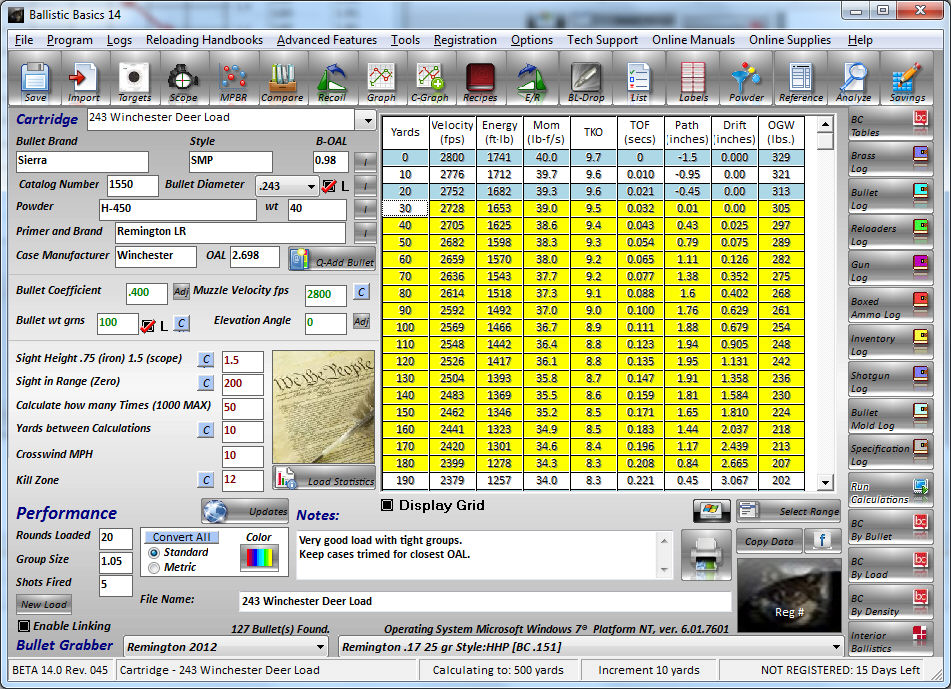Enable Linking checkbox
Viewport: 951px width, 689px height.
[x=24, y=626]
